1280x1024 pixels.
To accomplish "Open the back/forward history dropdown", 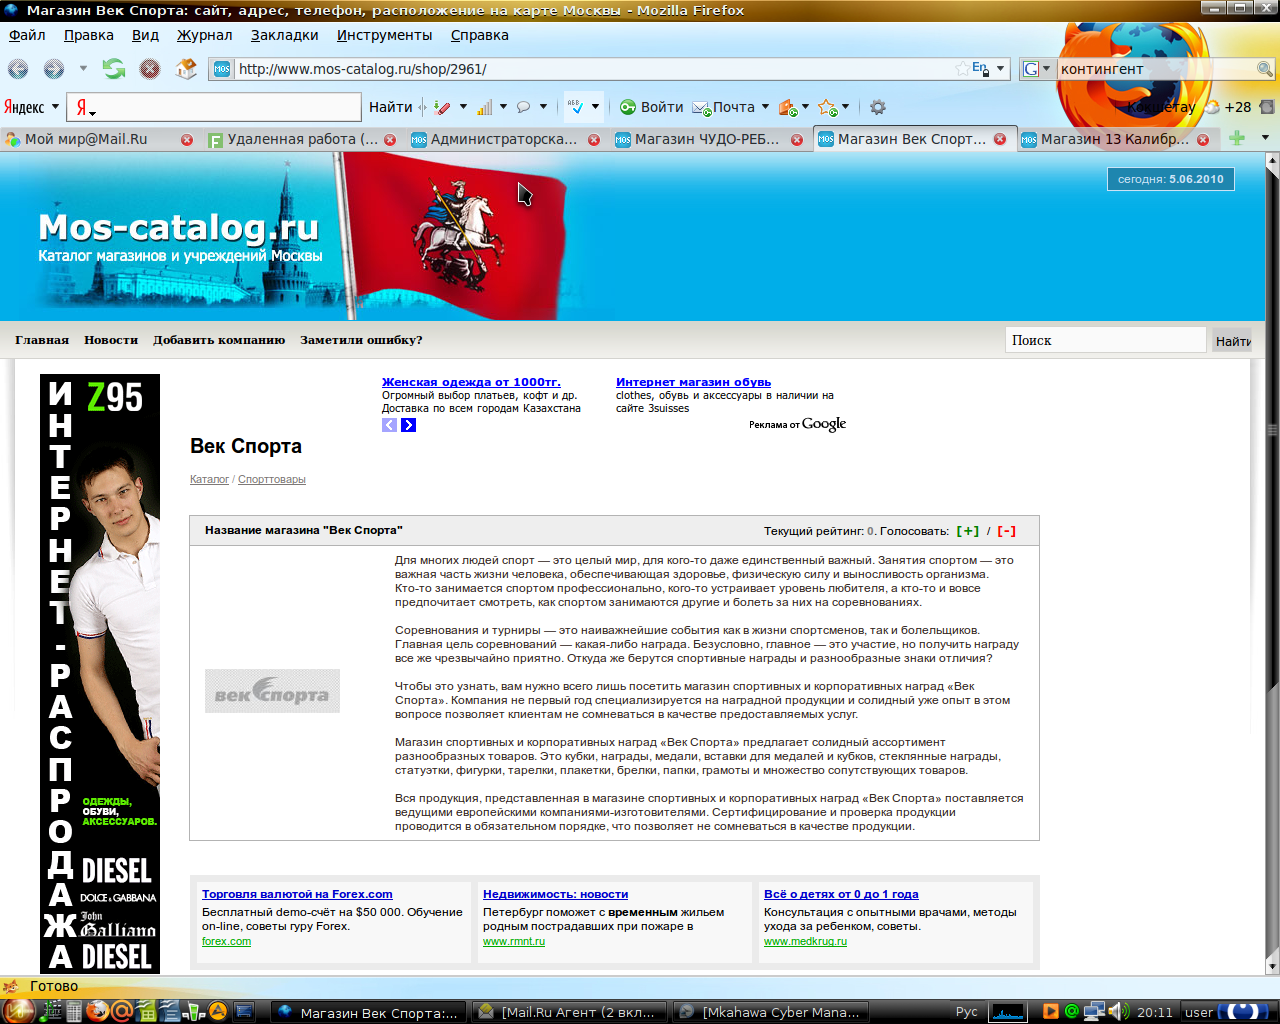I will (83, 69).
